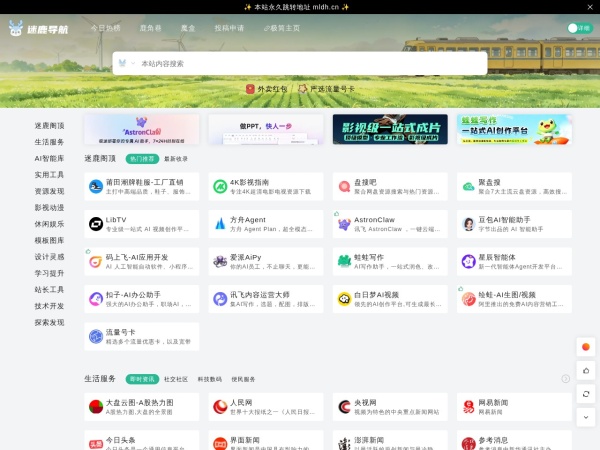Image resolution: width=600 pixels, height=450 pixels.
Task: Select 热门推荐 tab under 迷鹿阁顶
Action: [x=142, y=159]
